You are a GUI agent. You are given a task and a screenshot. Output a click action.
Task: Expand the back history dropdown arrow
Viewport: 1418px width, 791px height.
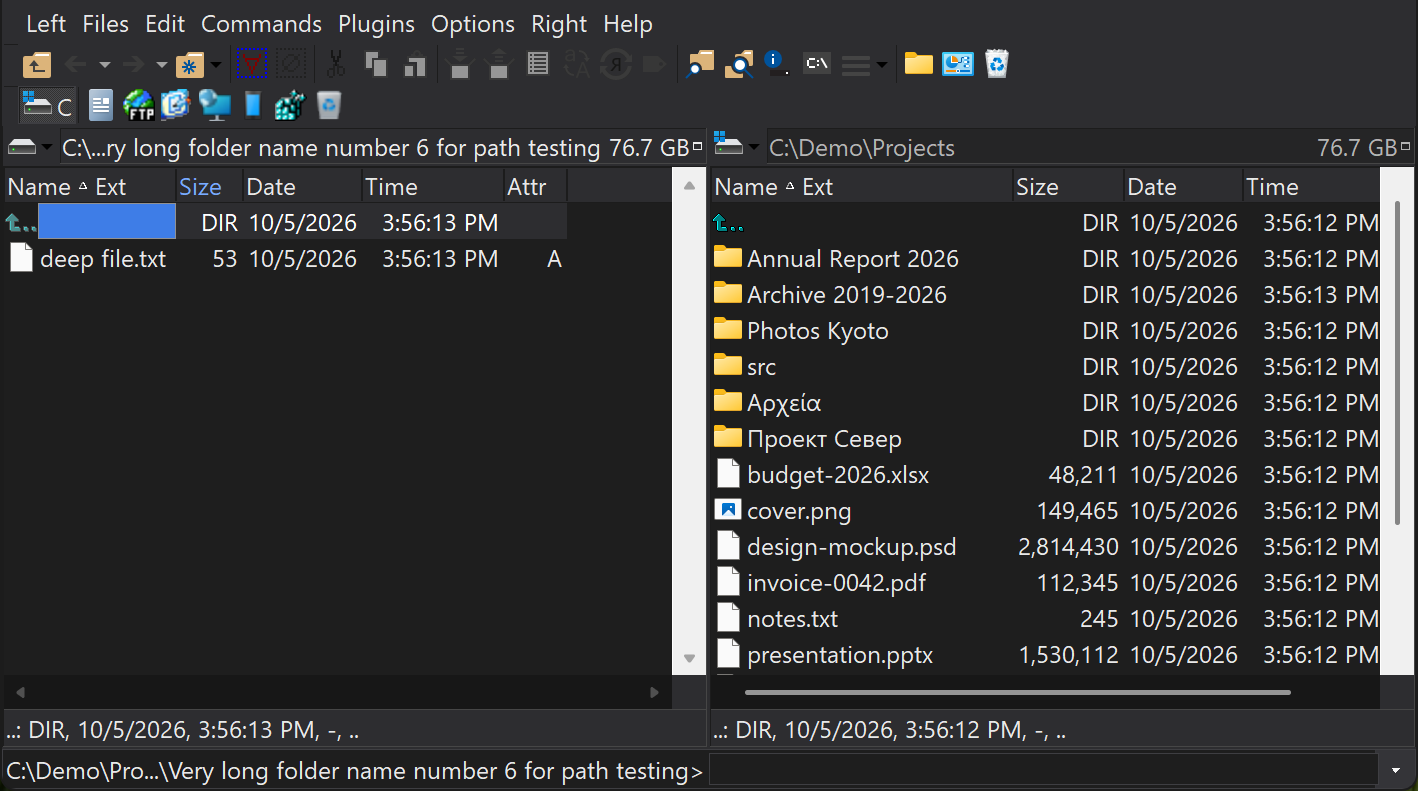105,66
